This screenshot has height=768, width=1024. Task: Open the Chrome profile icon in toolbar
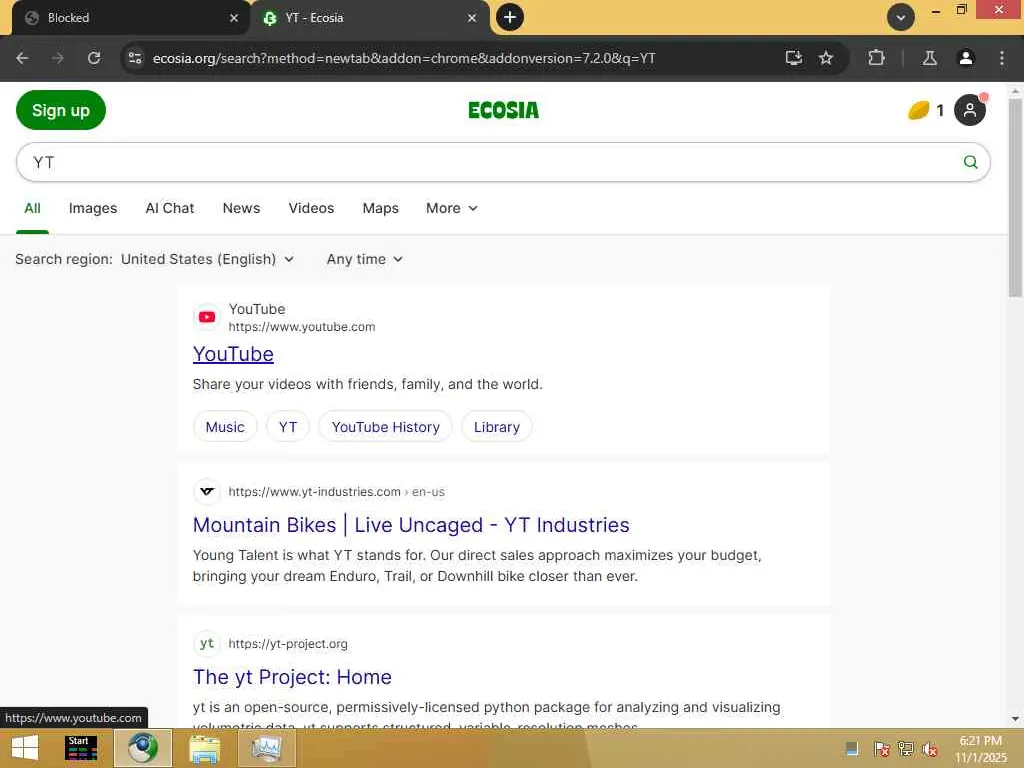tap(965, 58)
